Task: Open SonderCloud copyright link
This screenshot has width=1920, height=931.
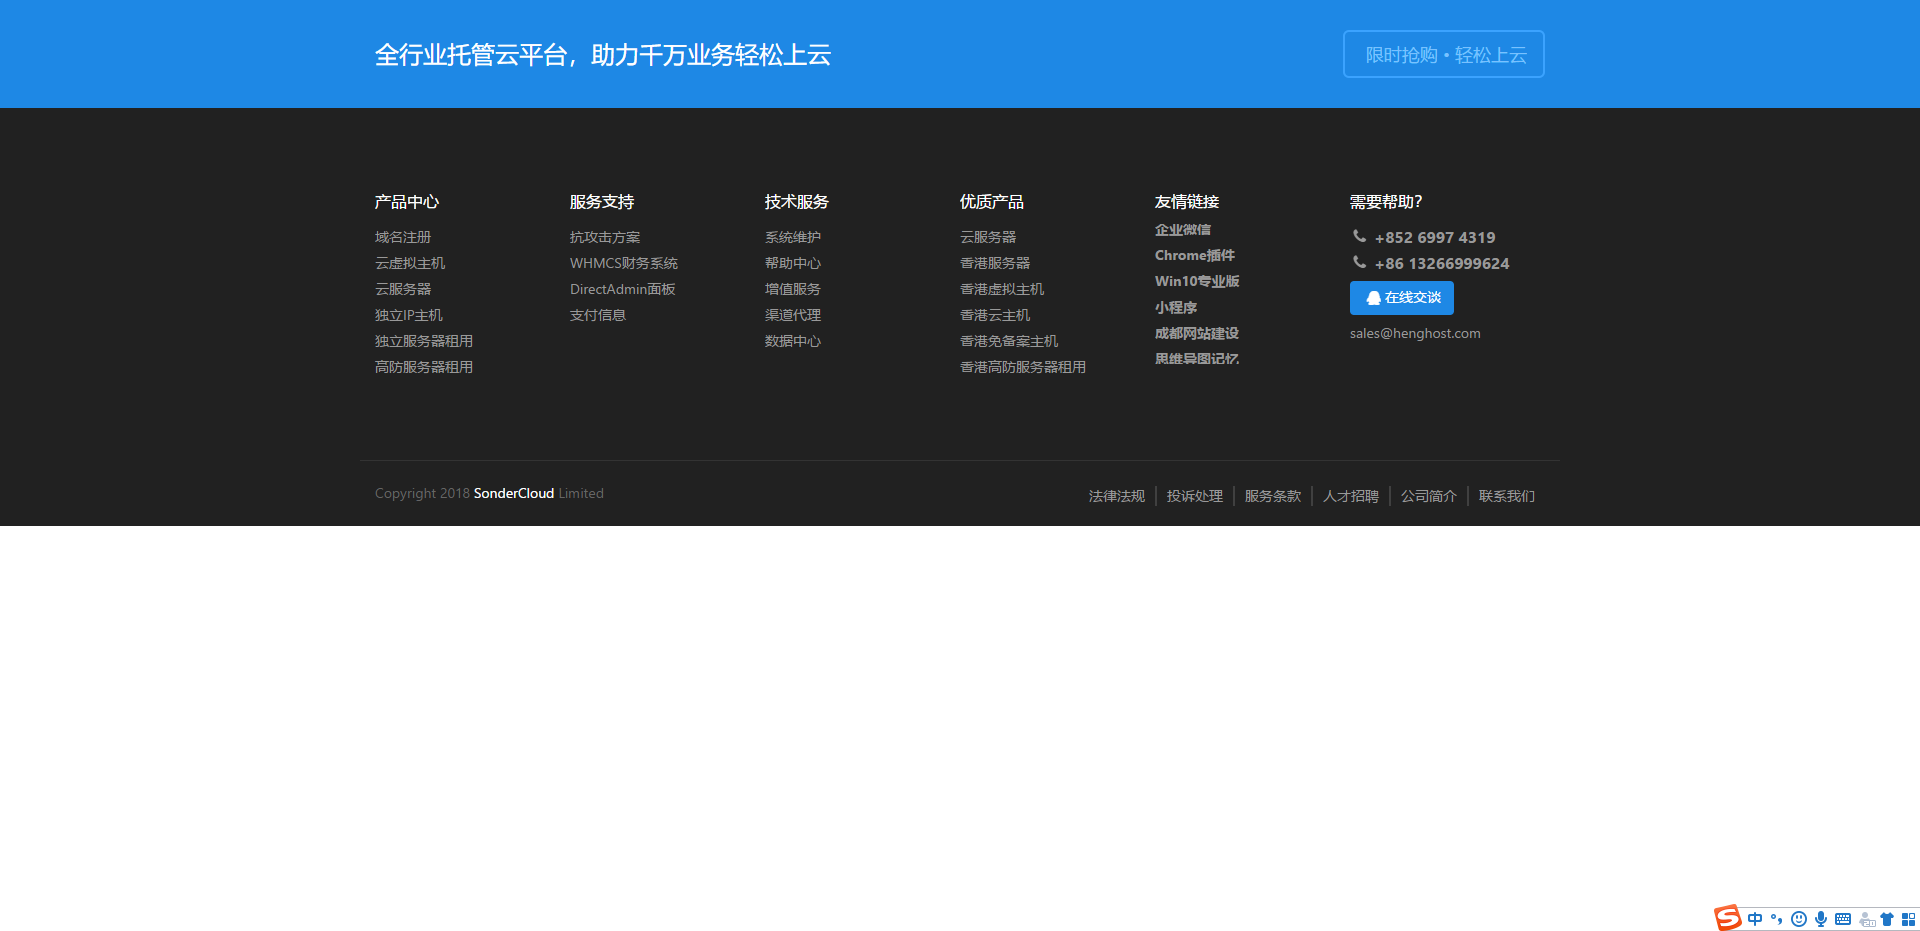Action: click(514, 494)
